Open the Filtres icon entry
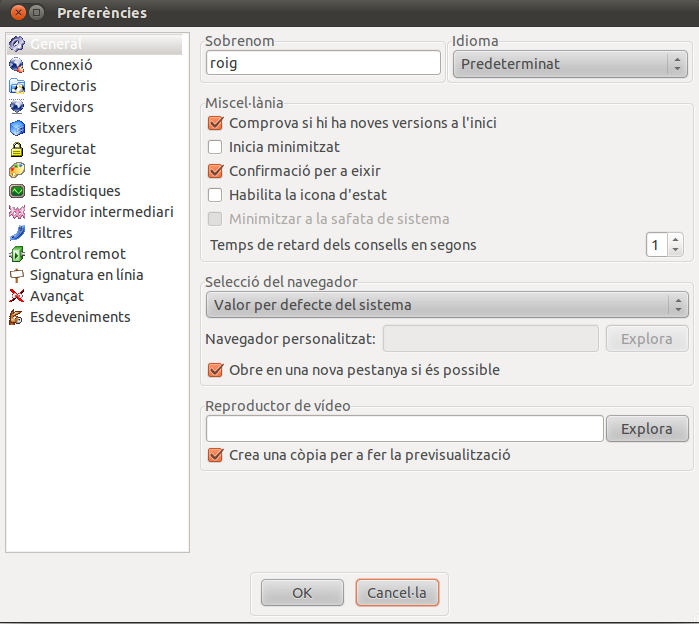Viewport: 699px width, 624px height. click(17, 233)
